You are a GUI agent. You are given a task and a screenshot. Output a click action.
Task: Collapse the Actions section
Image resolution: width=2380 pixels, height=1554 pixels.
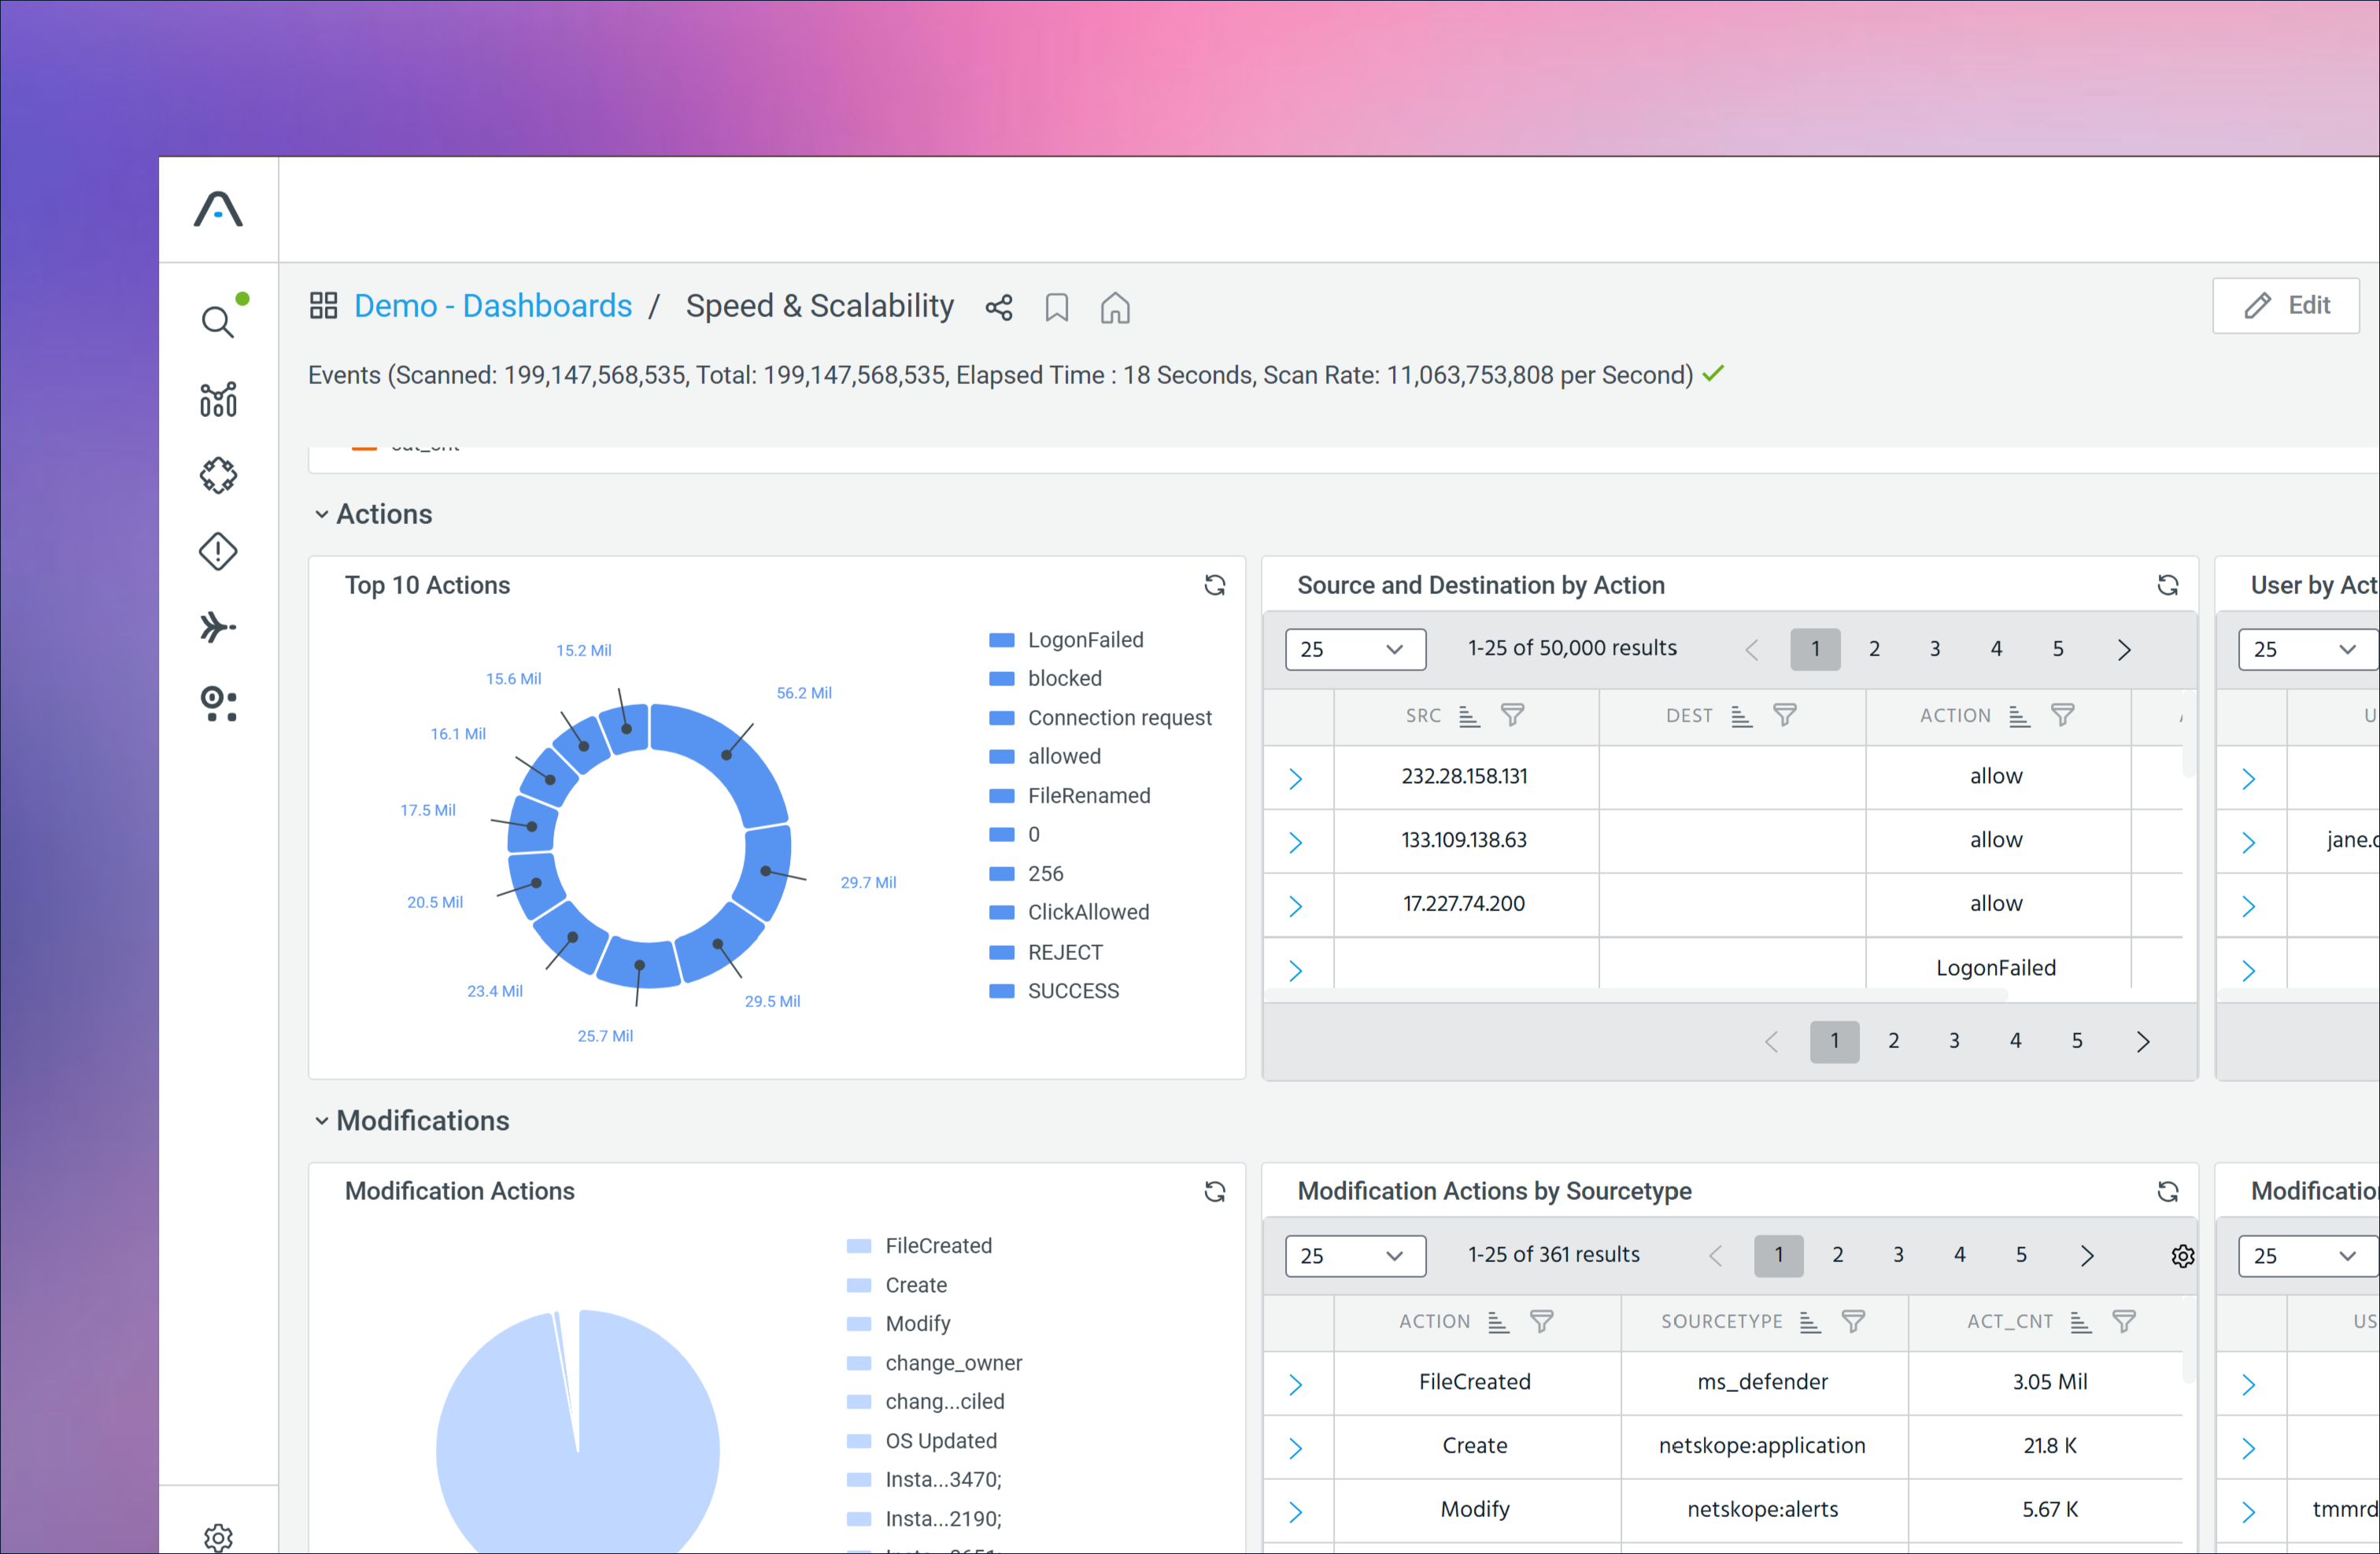point(321,514)
